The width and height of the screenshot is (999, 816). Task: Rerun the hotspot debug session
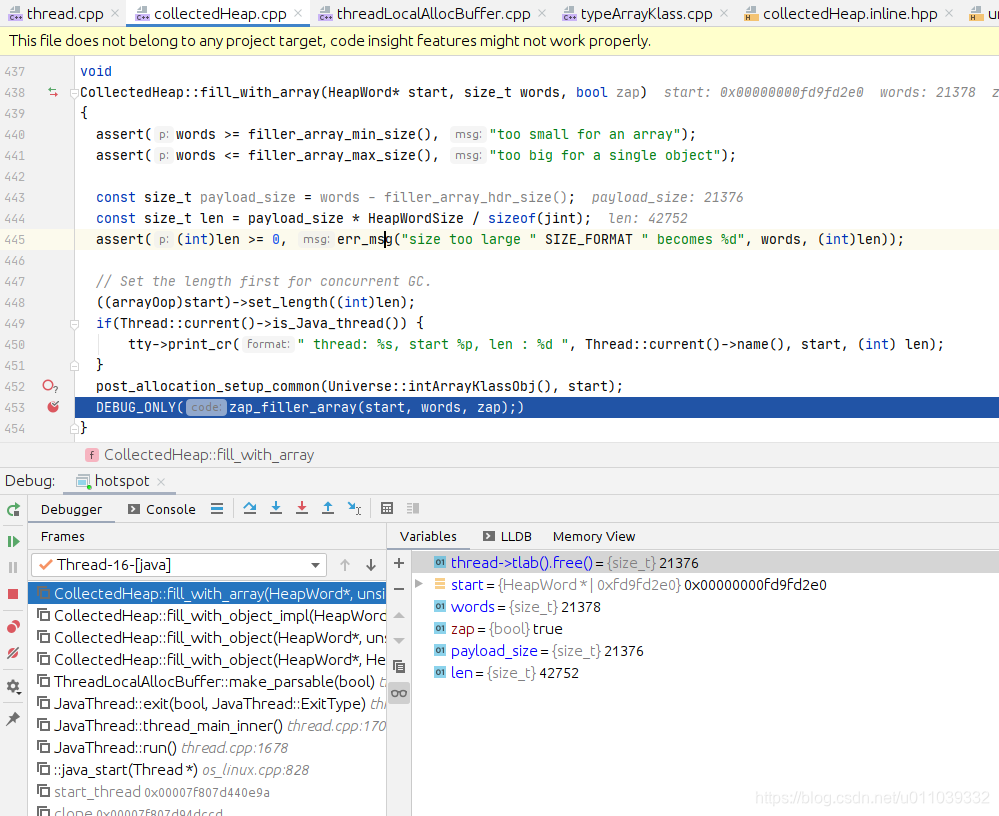pos(13,510)
